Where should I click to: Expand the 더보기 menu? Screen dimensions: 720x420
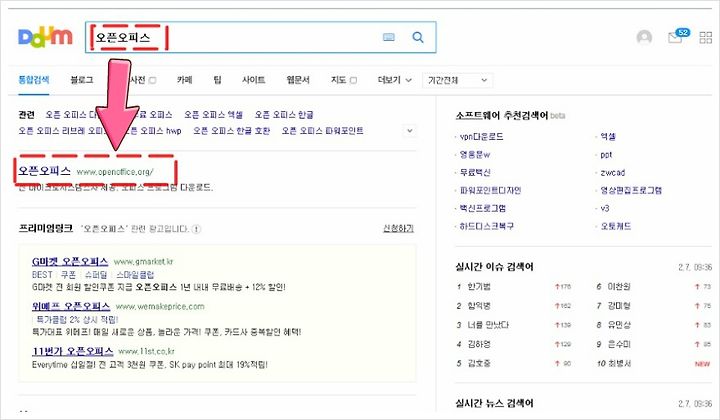point(394,80)
